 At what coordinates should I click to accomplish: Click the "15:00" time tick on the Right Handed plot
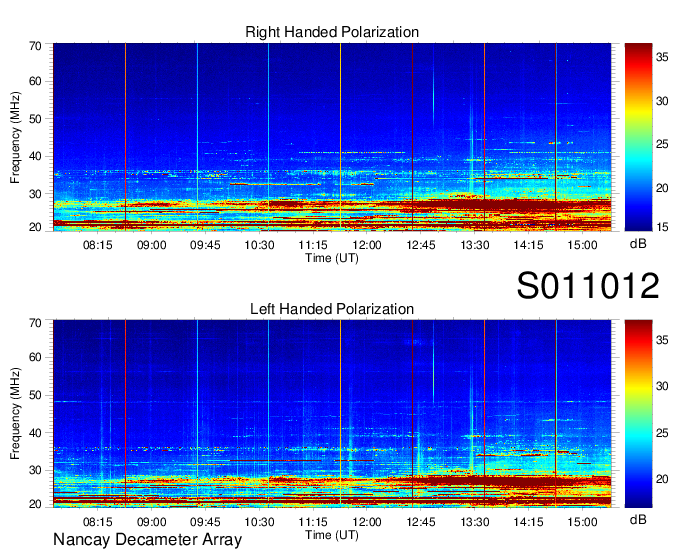[582, 245]
